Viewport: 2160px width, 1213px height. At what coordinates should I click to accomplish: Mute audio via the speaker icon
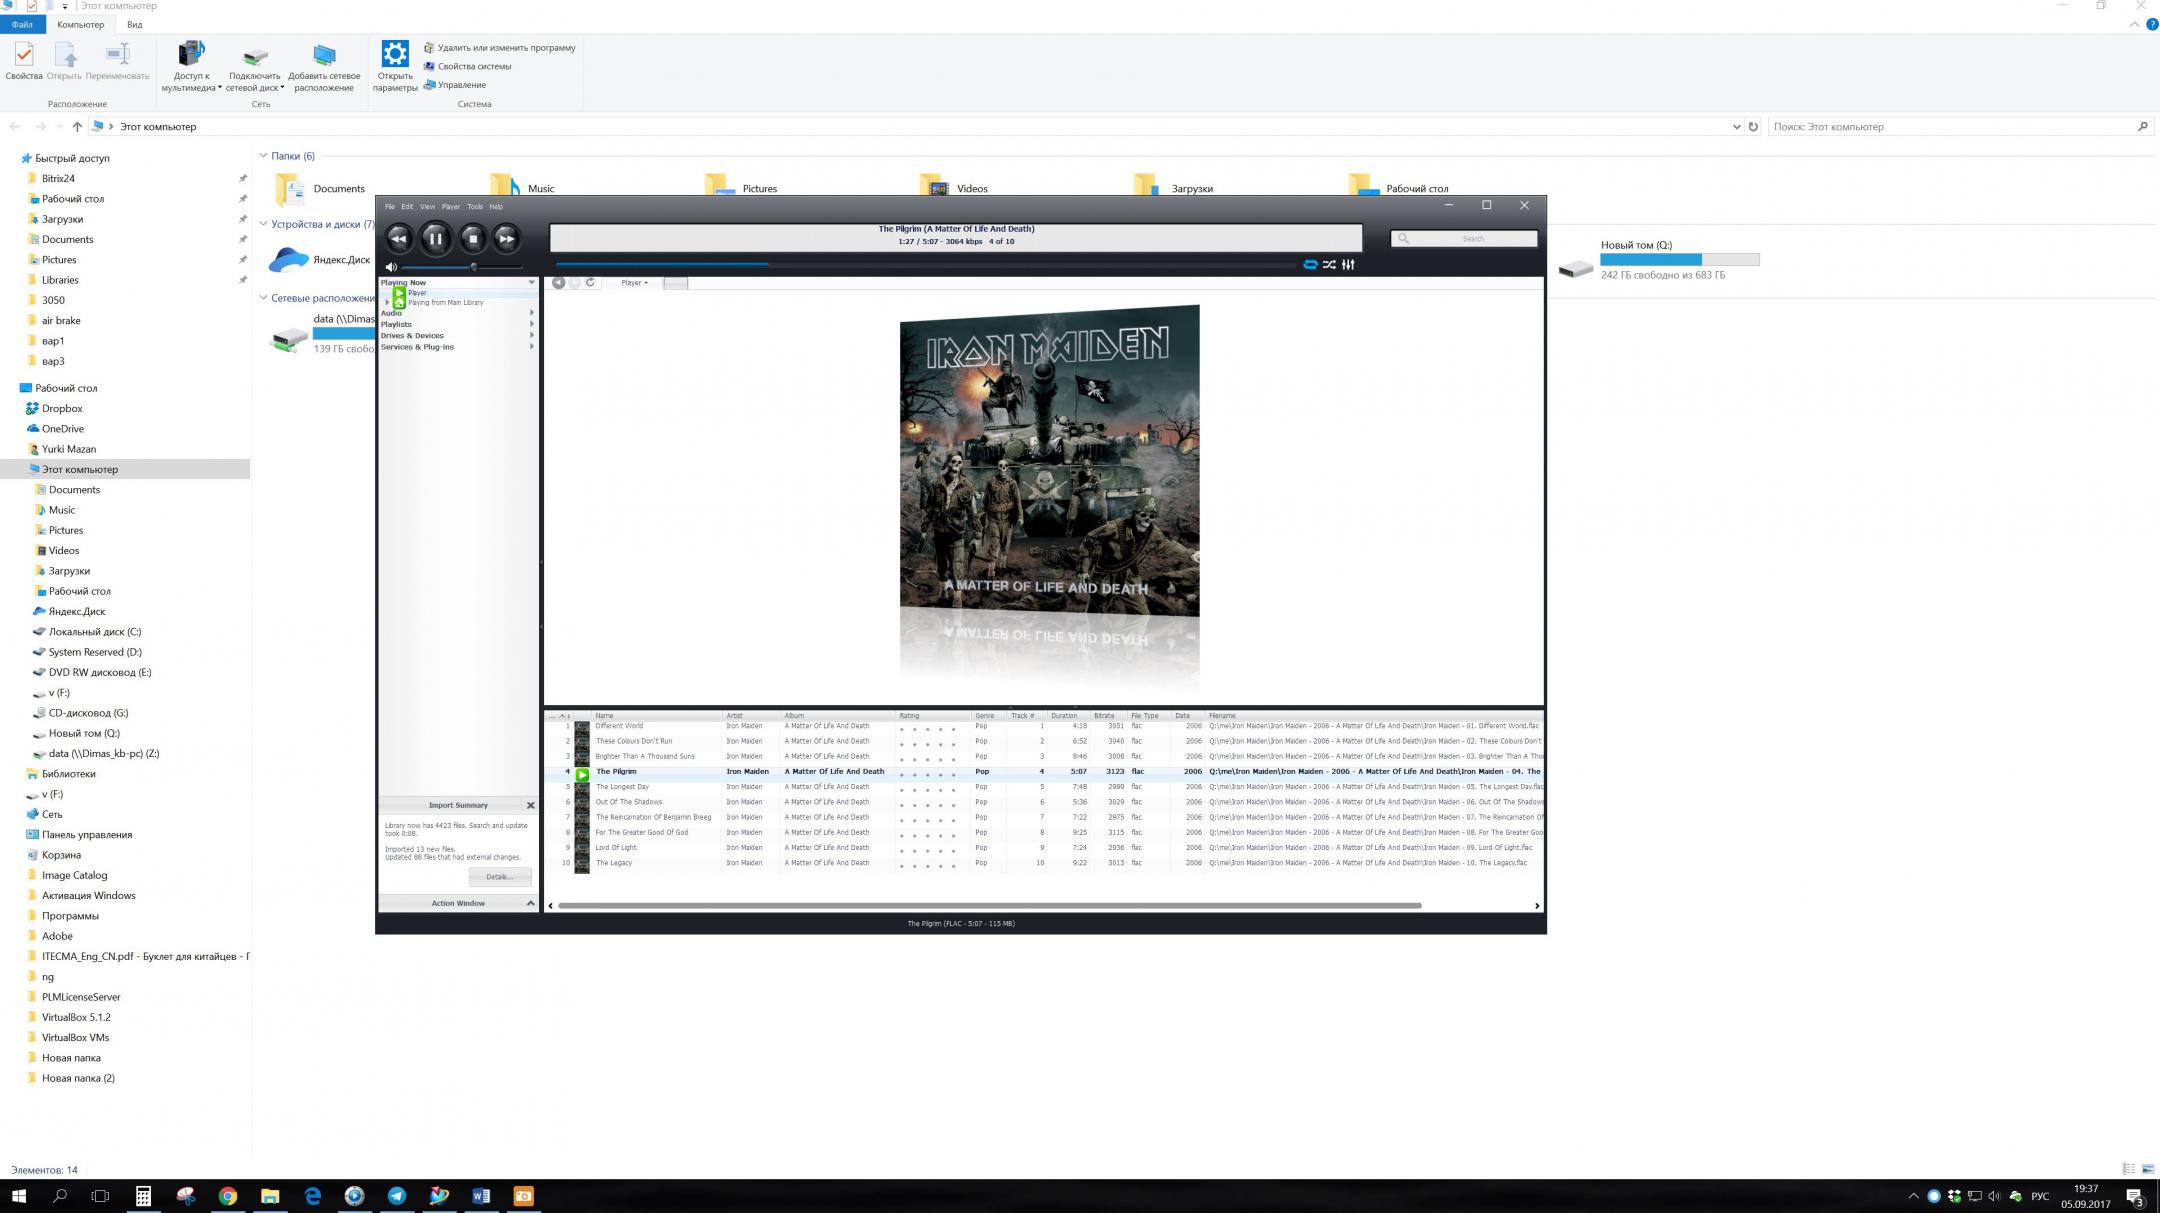coord(391,267)
